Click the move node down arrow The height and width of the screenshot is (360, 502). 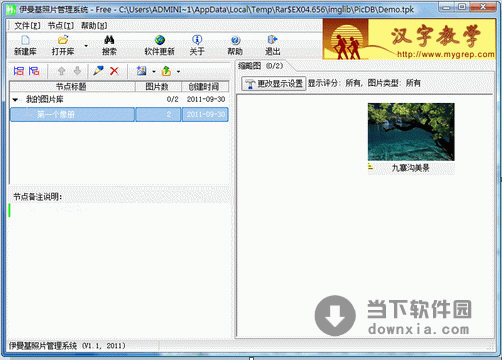(x=77, y=71)
